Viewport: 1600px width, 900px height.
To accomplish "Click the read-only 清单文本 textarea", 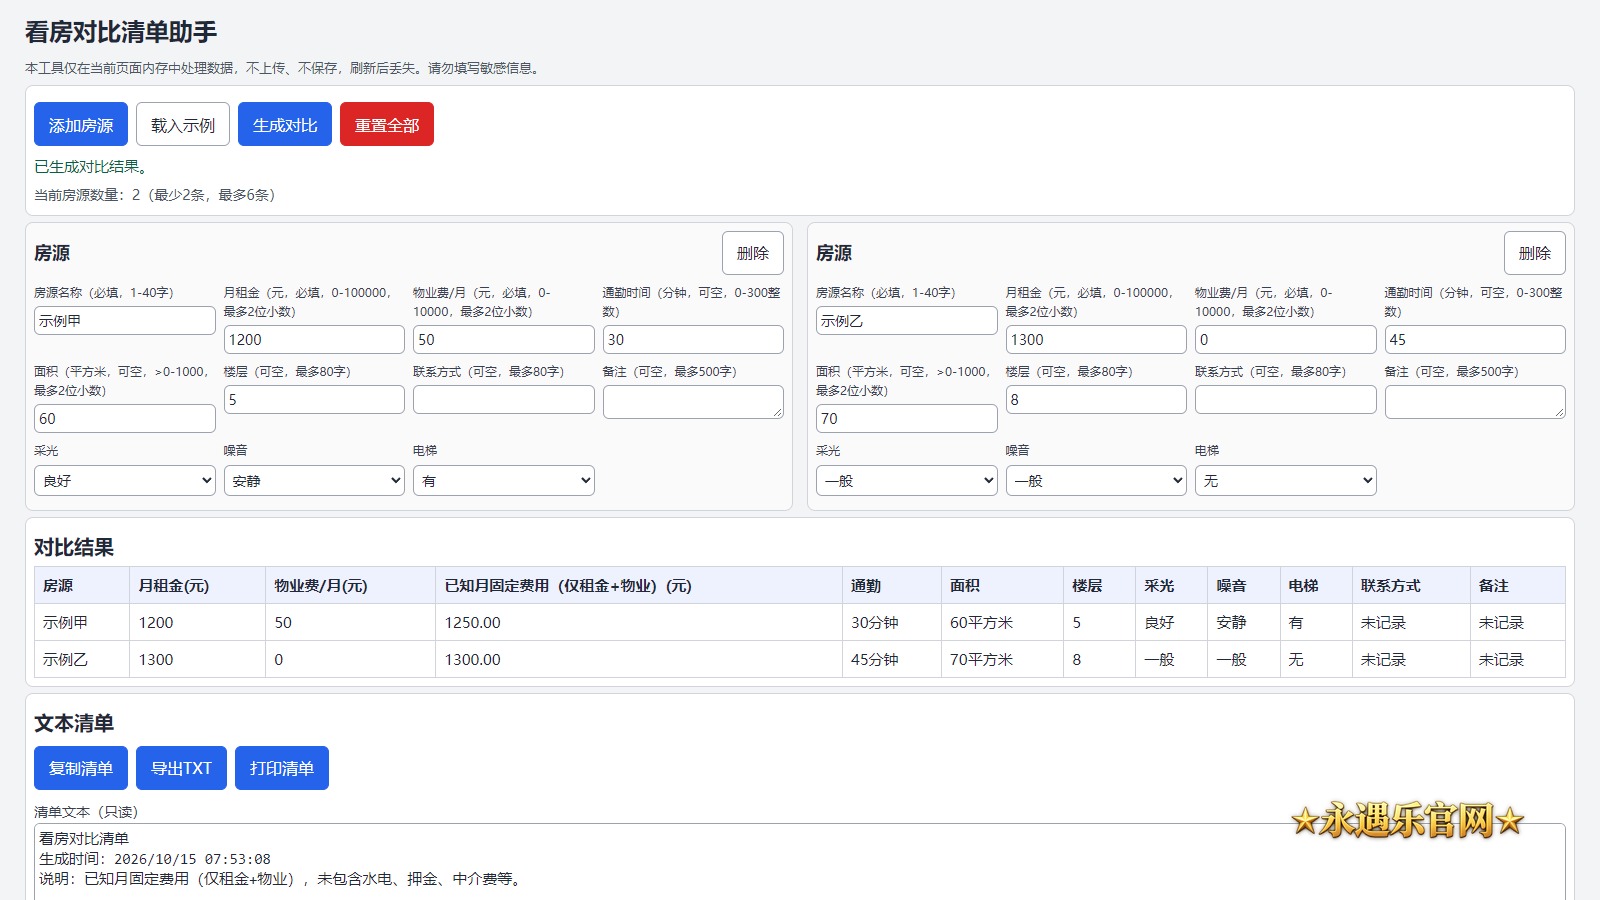I will [800, 862].
